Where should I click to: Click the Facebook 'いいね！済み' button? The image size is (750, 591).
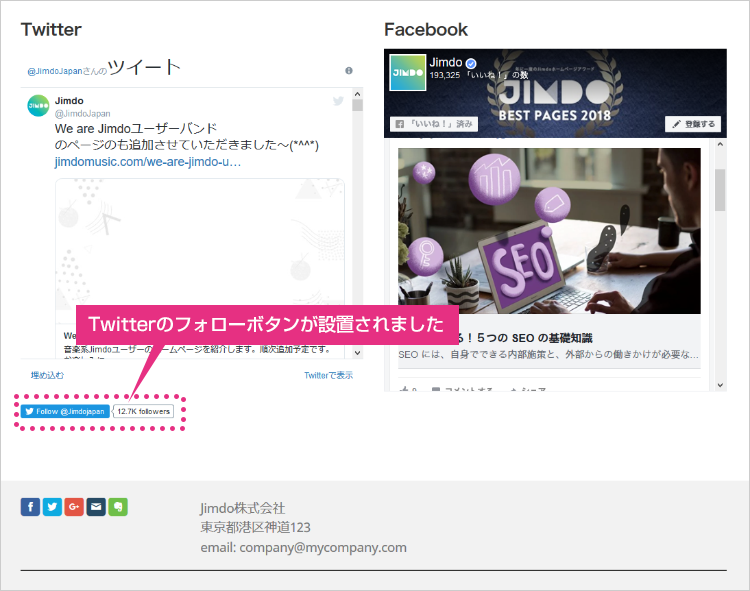(x=434, y=124)
